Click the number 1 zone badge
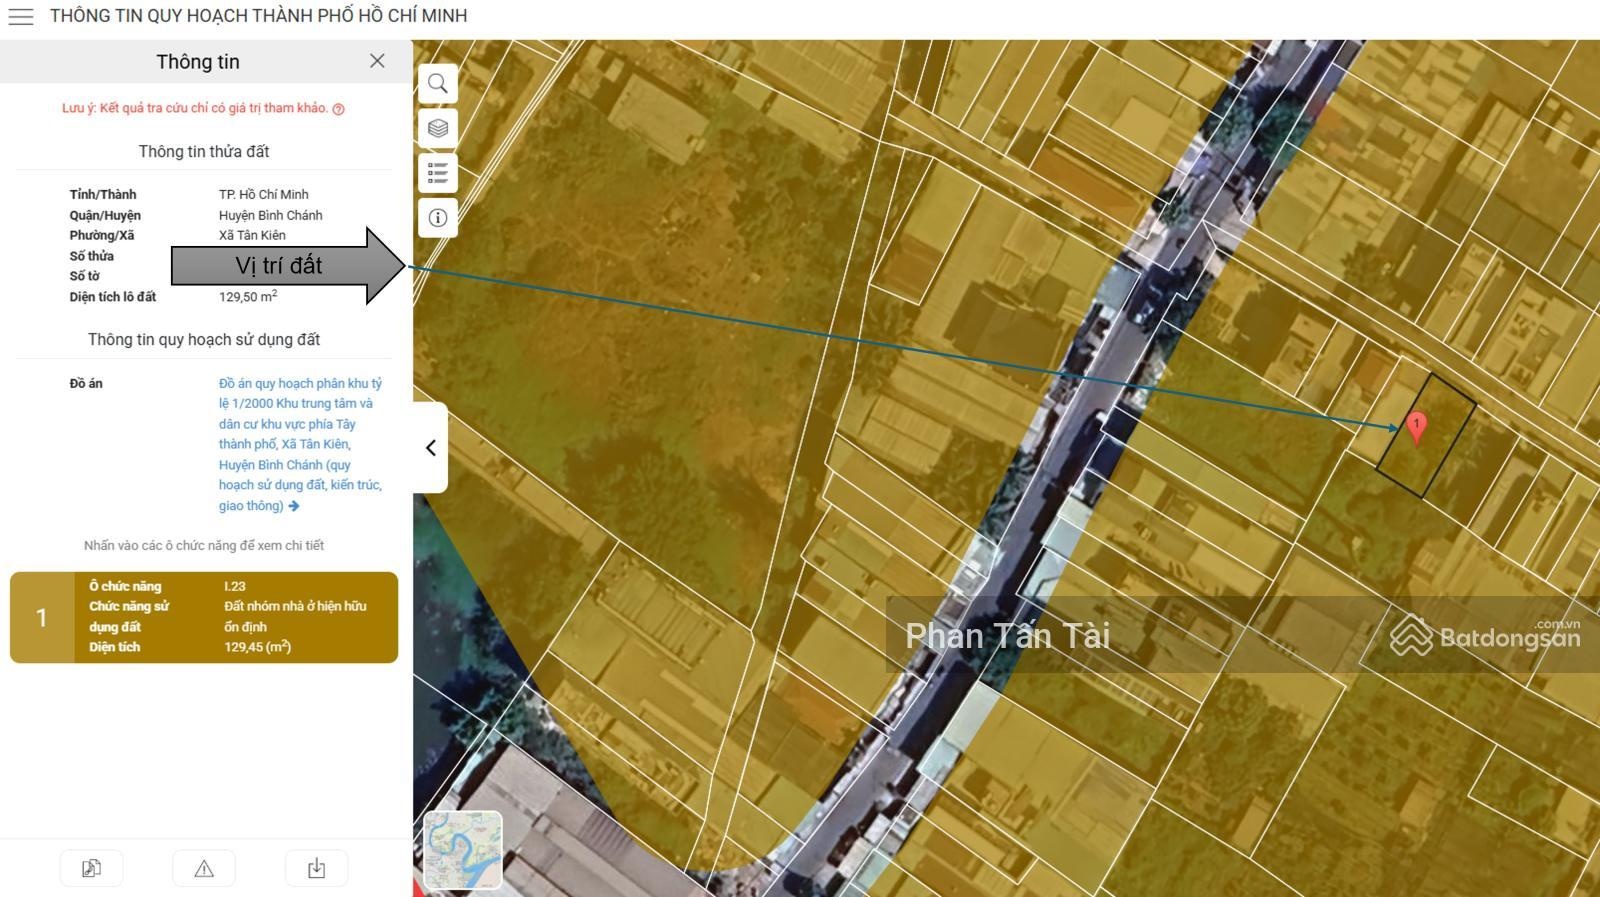Image resolution: width=1600 pixels, height=897 pixels. coord(42,617)
